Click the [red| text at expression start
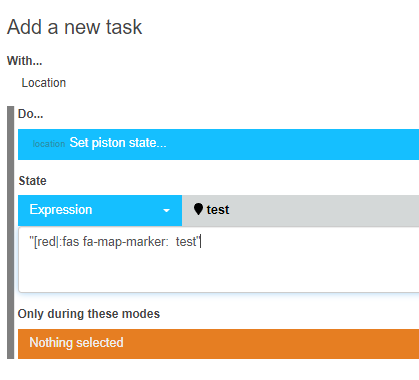The width and height of the screenshot is (419, 380). click(x=46, y=242)
